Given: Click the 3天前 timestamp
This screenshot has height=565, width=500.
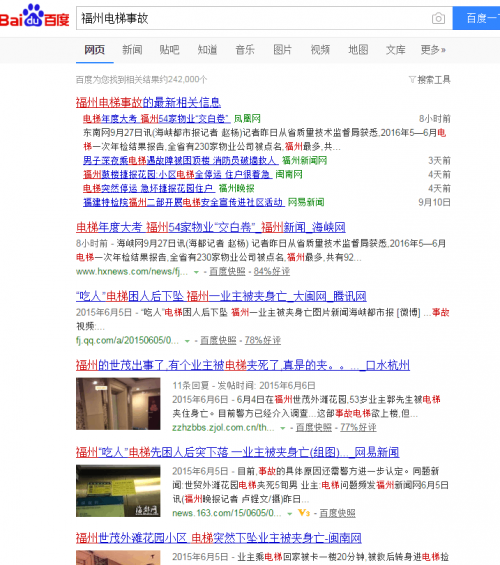Looking at the screenshot, I should click(x=439, y=160).
